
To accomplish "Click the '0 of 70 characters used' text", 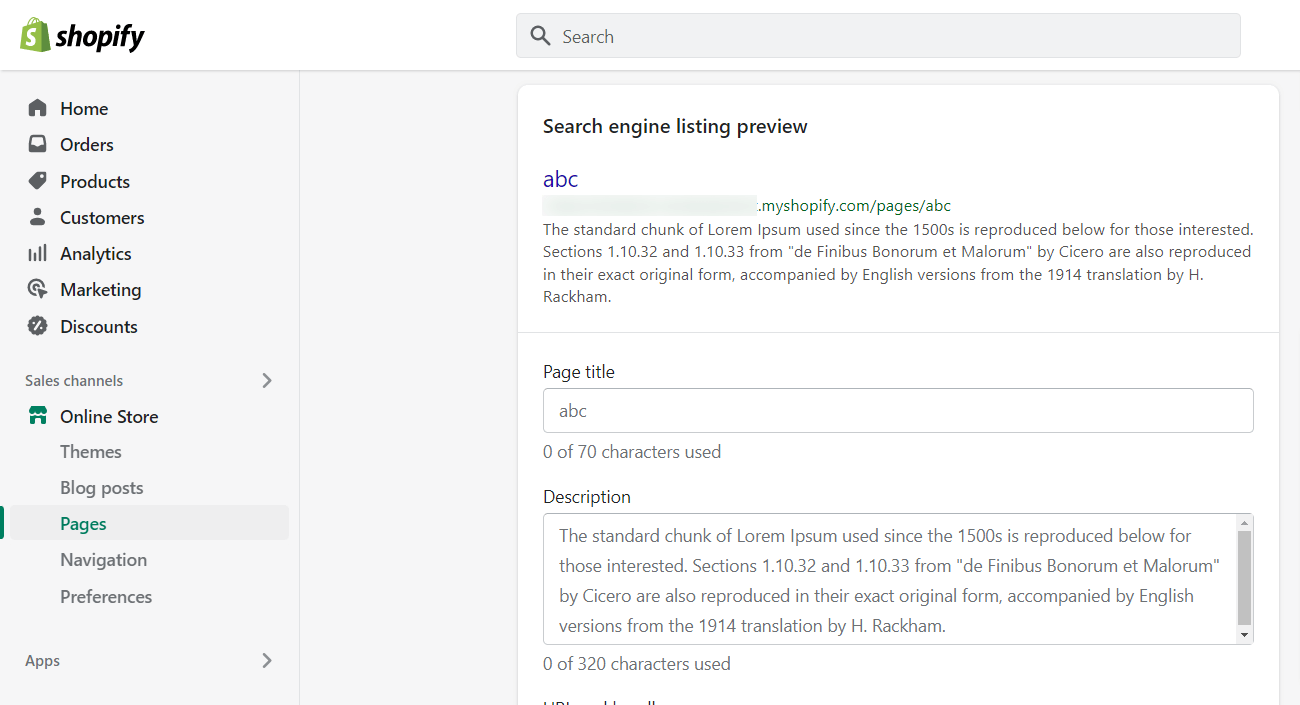I will click(632, 452).
